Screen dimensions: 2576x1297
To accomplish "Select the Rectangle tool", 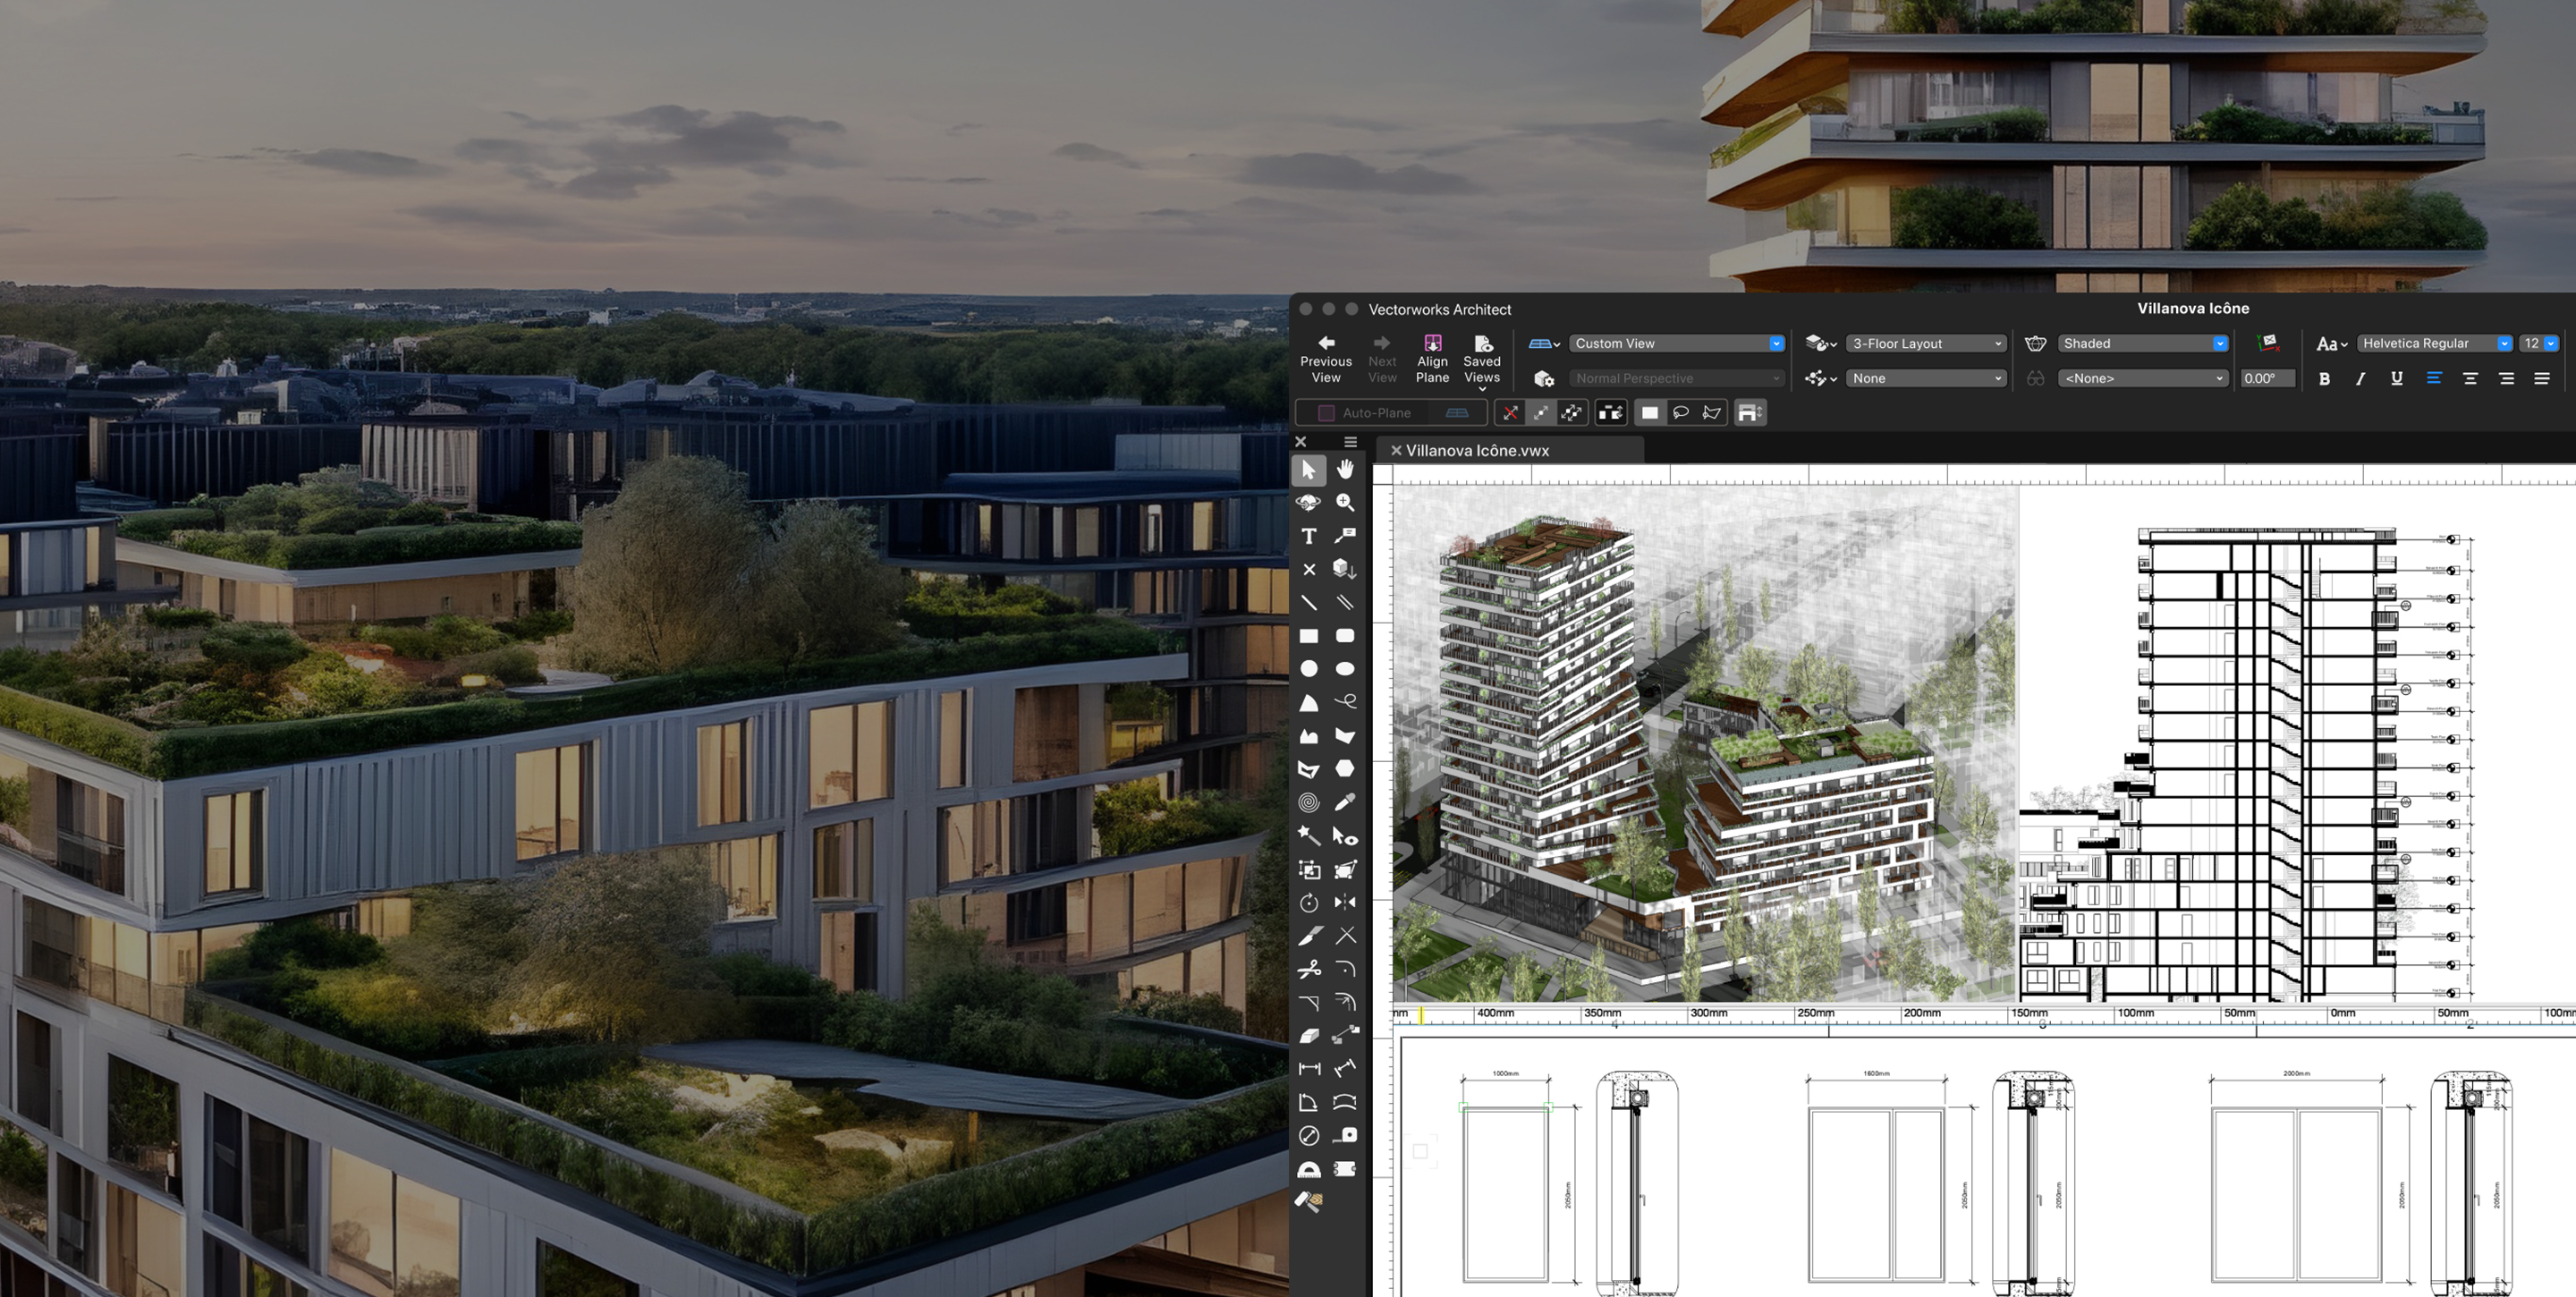I will pos(1308,636).
